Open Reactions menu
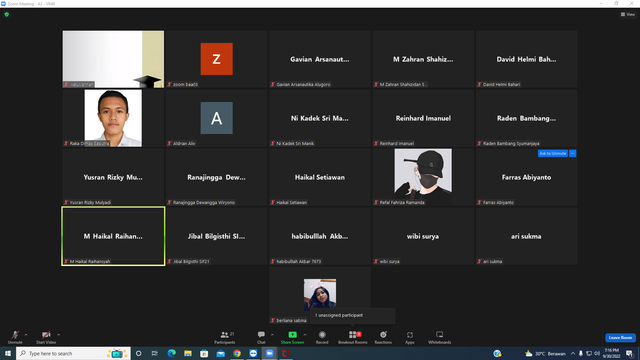Screen dimensions: 640x360 pos(383,337)
